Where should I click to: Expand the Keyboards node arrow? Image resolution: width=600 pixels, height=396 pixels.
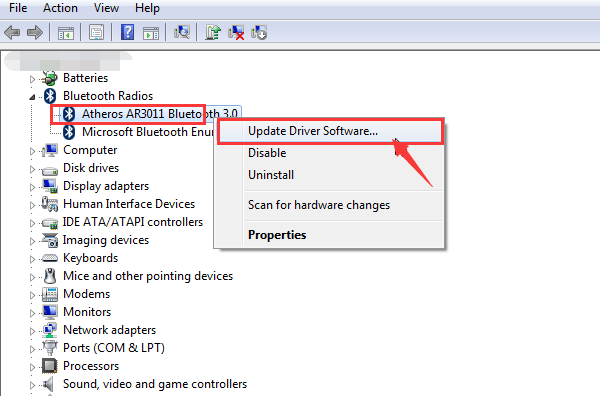pos(32,259)
